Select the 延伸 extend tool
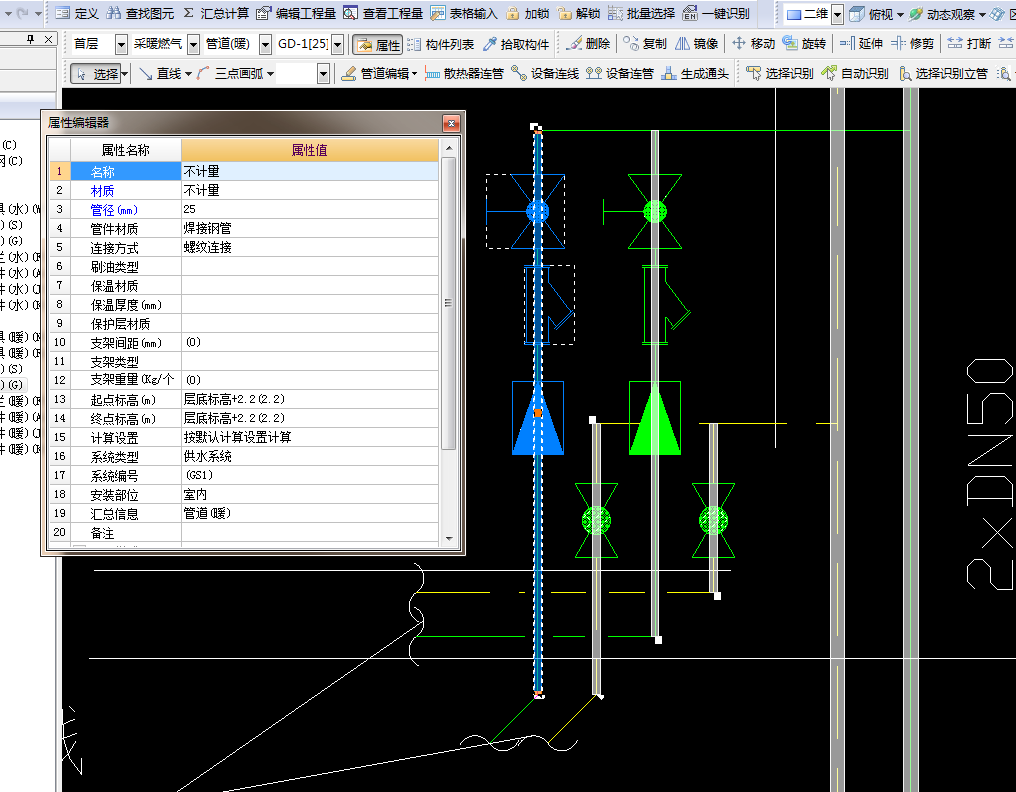Screen dimensions: 1016x792 pos(860,43)
